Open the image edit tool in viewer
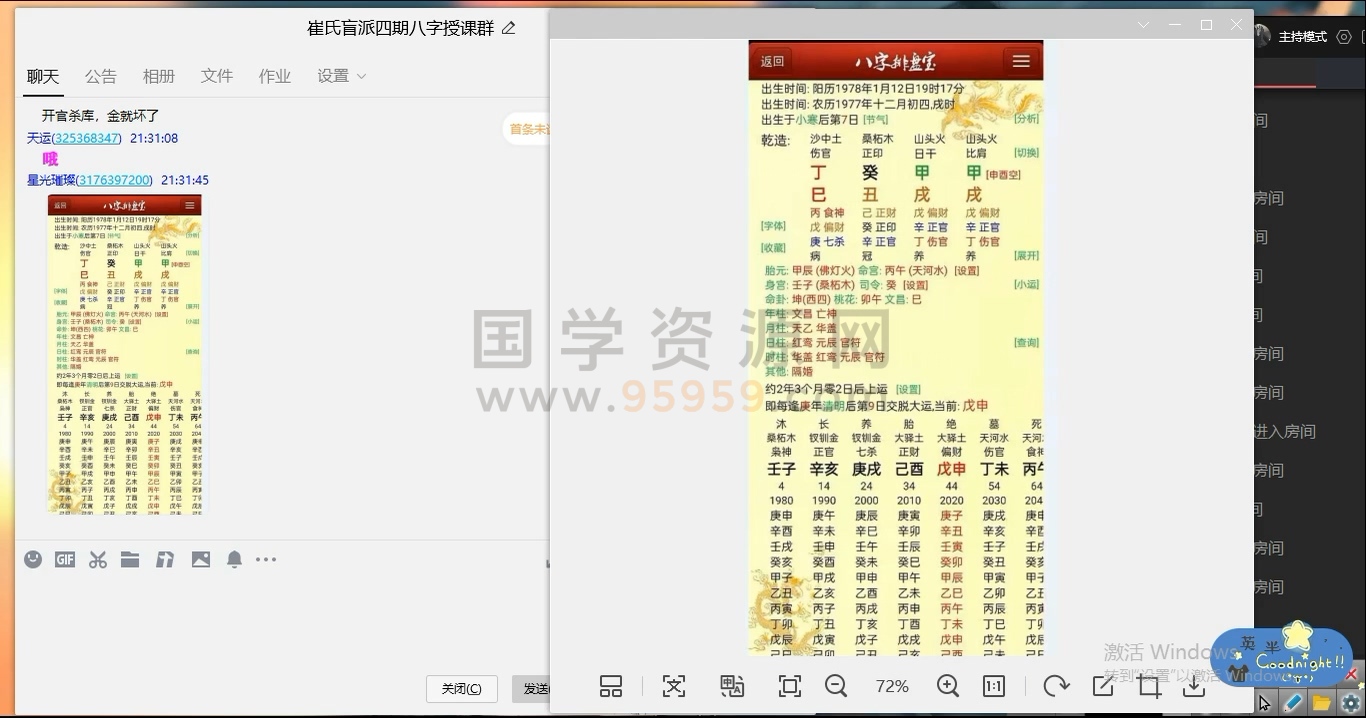 1103,686
